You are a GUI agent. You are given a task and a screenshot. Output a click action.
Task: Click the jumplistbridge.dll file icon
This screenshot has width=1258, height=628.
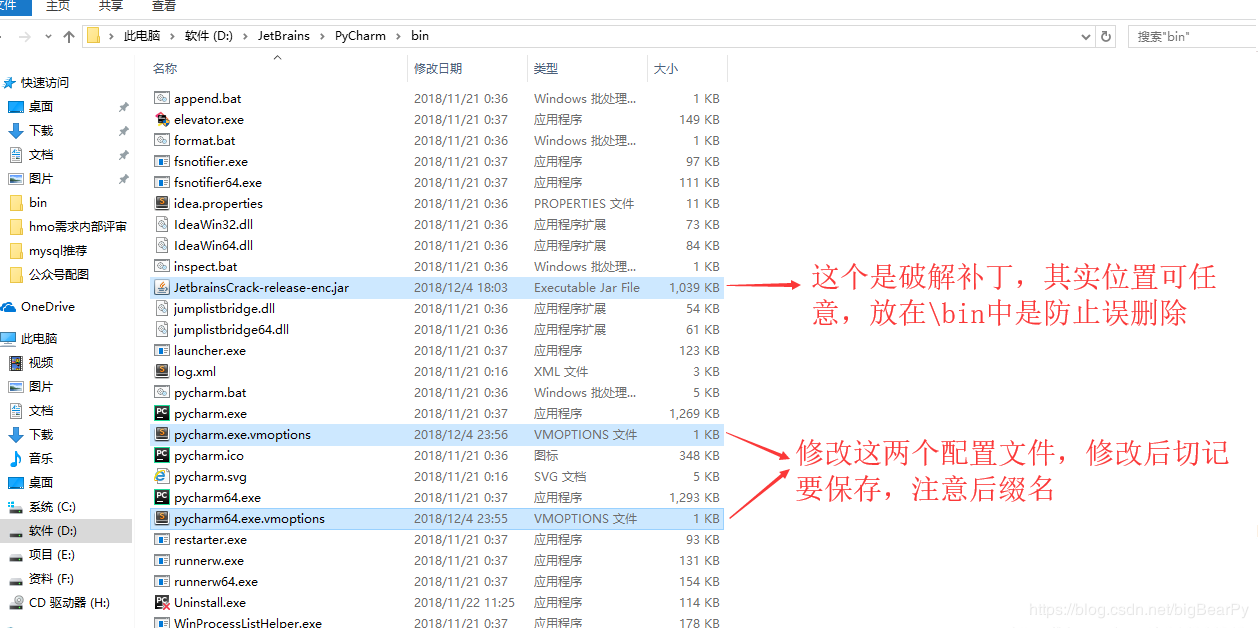click(x=162, y=308)
